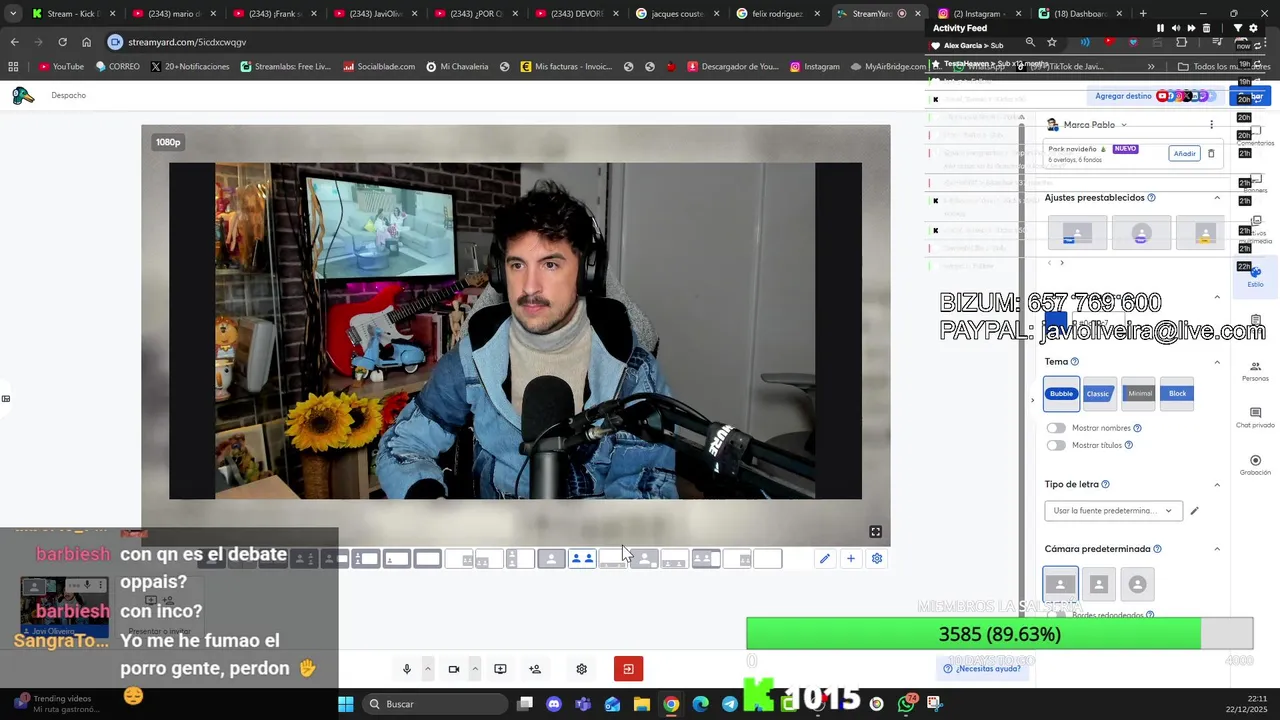
Task: Select the two-person side-by-side layout
Action: (582, 559)
